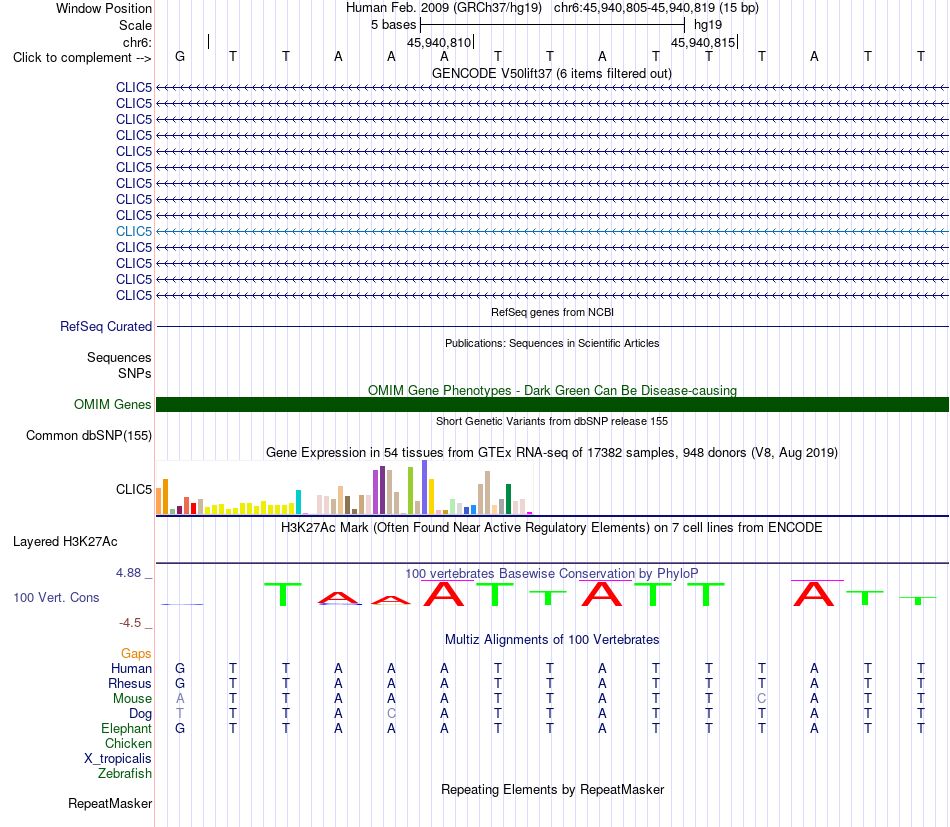The width and height of the screenshot is (950, 827).
Task: Click Multiz Alignments of 100 Vertebrates title
Action: click(552, 639)
